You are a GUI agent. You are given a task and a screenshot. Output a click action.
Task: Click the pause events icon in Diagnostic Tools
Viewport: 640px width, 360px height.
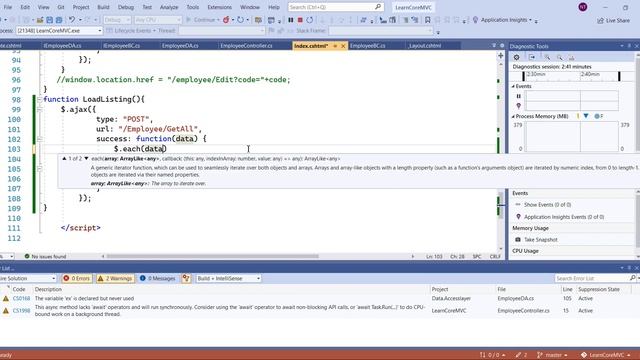click(x=519, y=96)
